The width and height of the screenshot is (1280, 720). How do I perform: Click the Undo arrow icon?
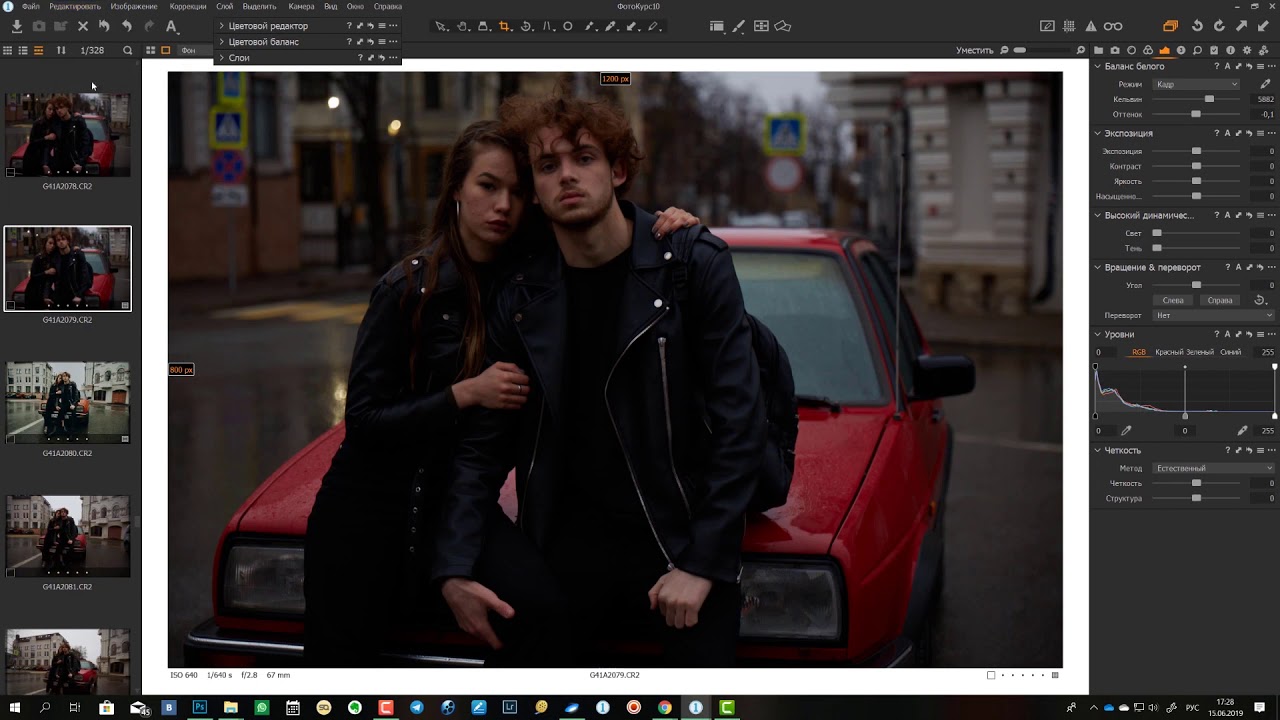point(127,26)
